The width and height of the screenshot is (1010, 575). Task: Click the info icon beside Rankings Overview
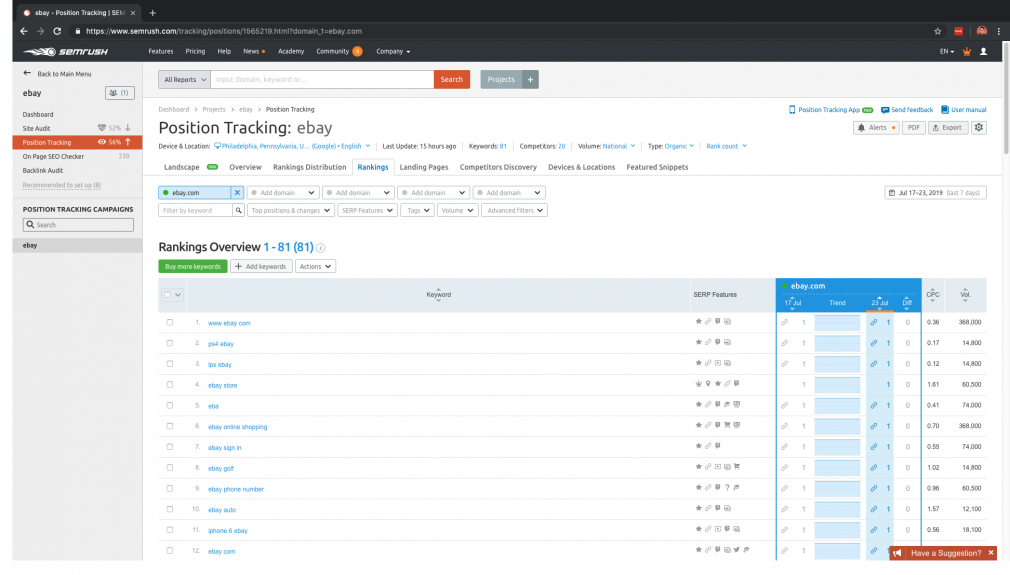(x=321, y=248)
